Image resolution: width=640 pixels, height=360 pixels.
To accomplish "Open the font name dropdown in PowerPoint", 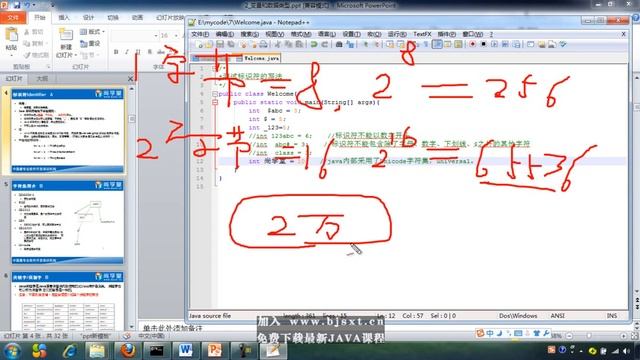I will coord(156,36).
